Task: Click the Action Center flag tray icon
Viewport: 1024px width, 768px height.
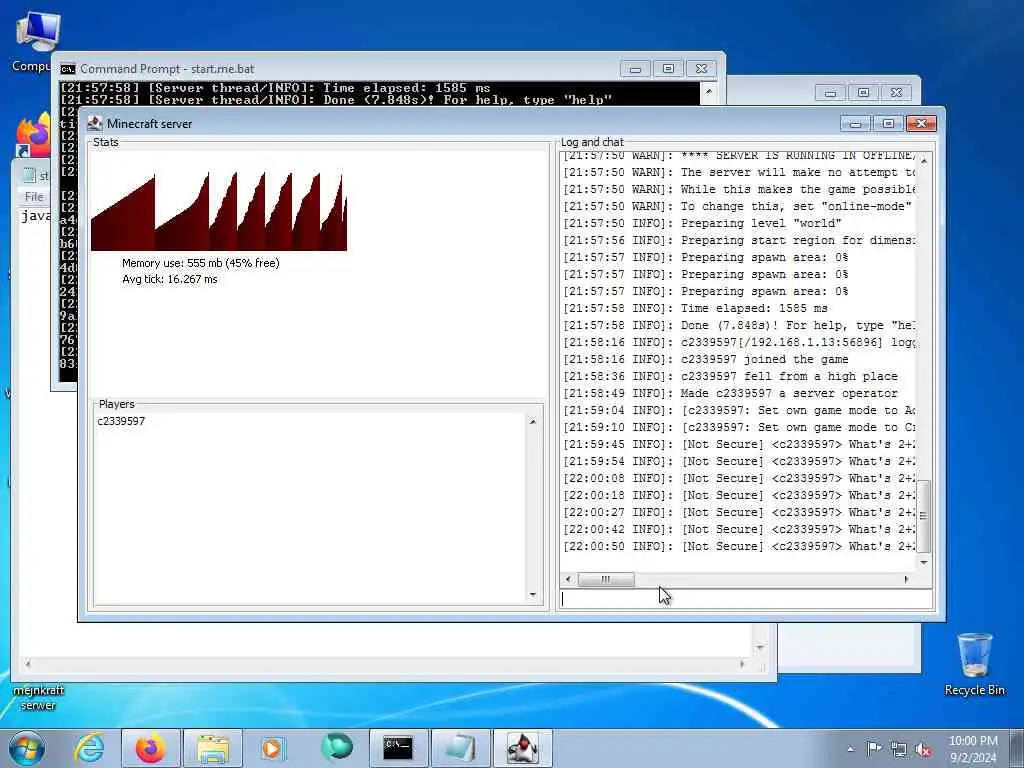Action: tap(874, 748)
